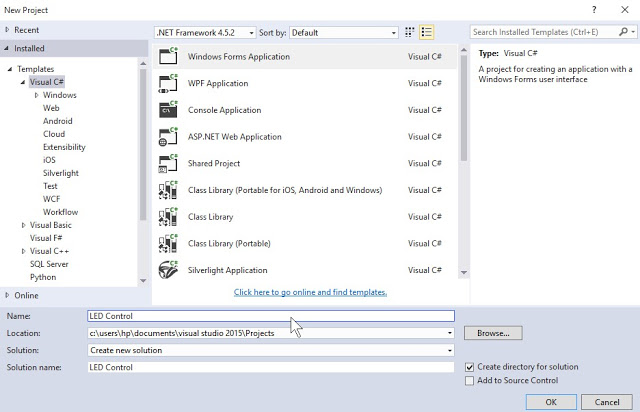This screenshot has height=412, width=640.
Task: Open the search options dropdown arrow
Action: coord(633,32)
